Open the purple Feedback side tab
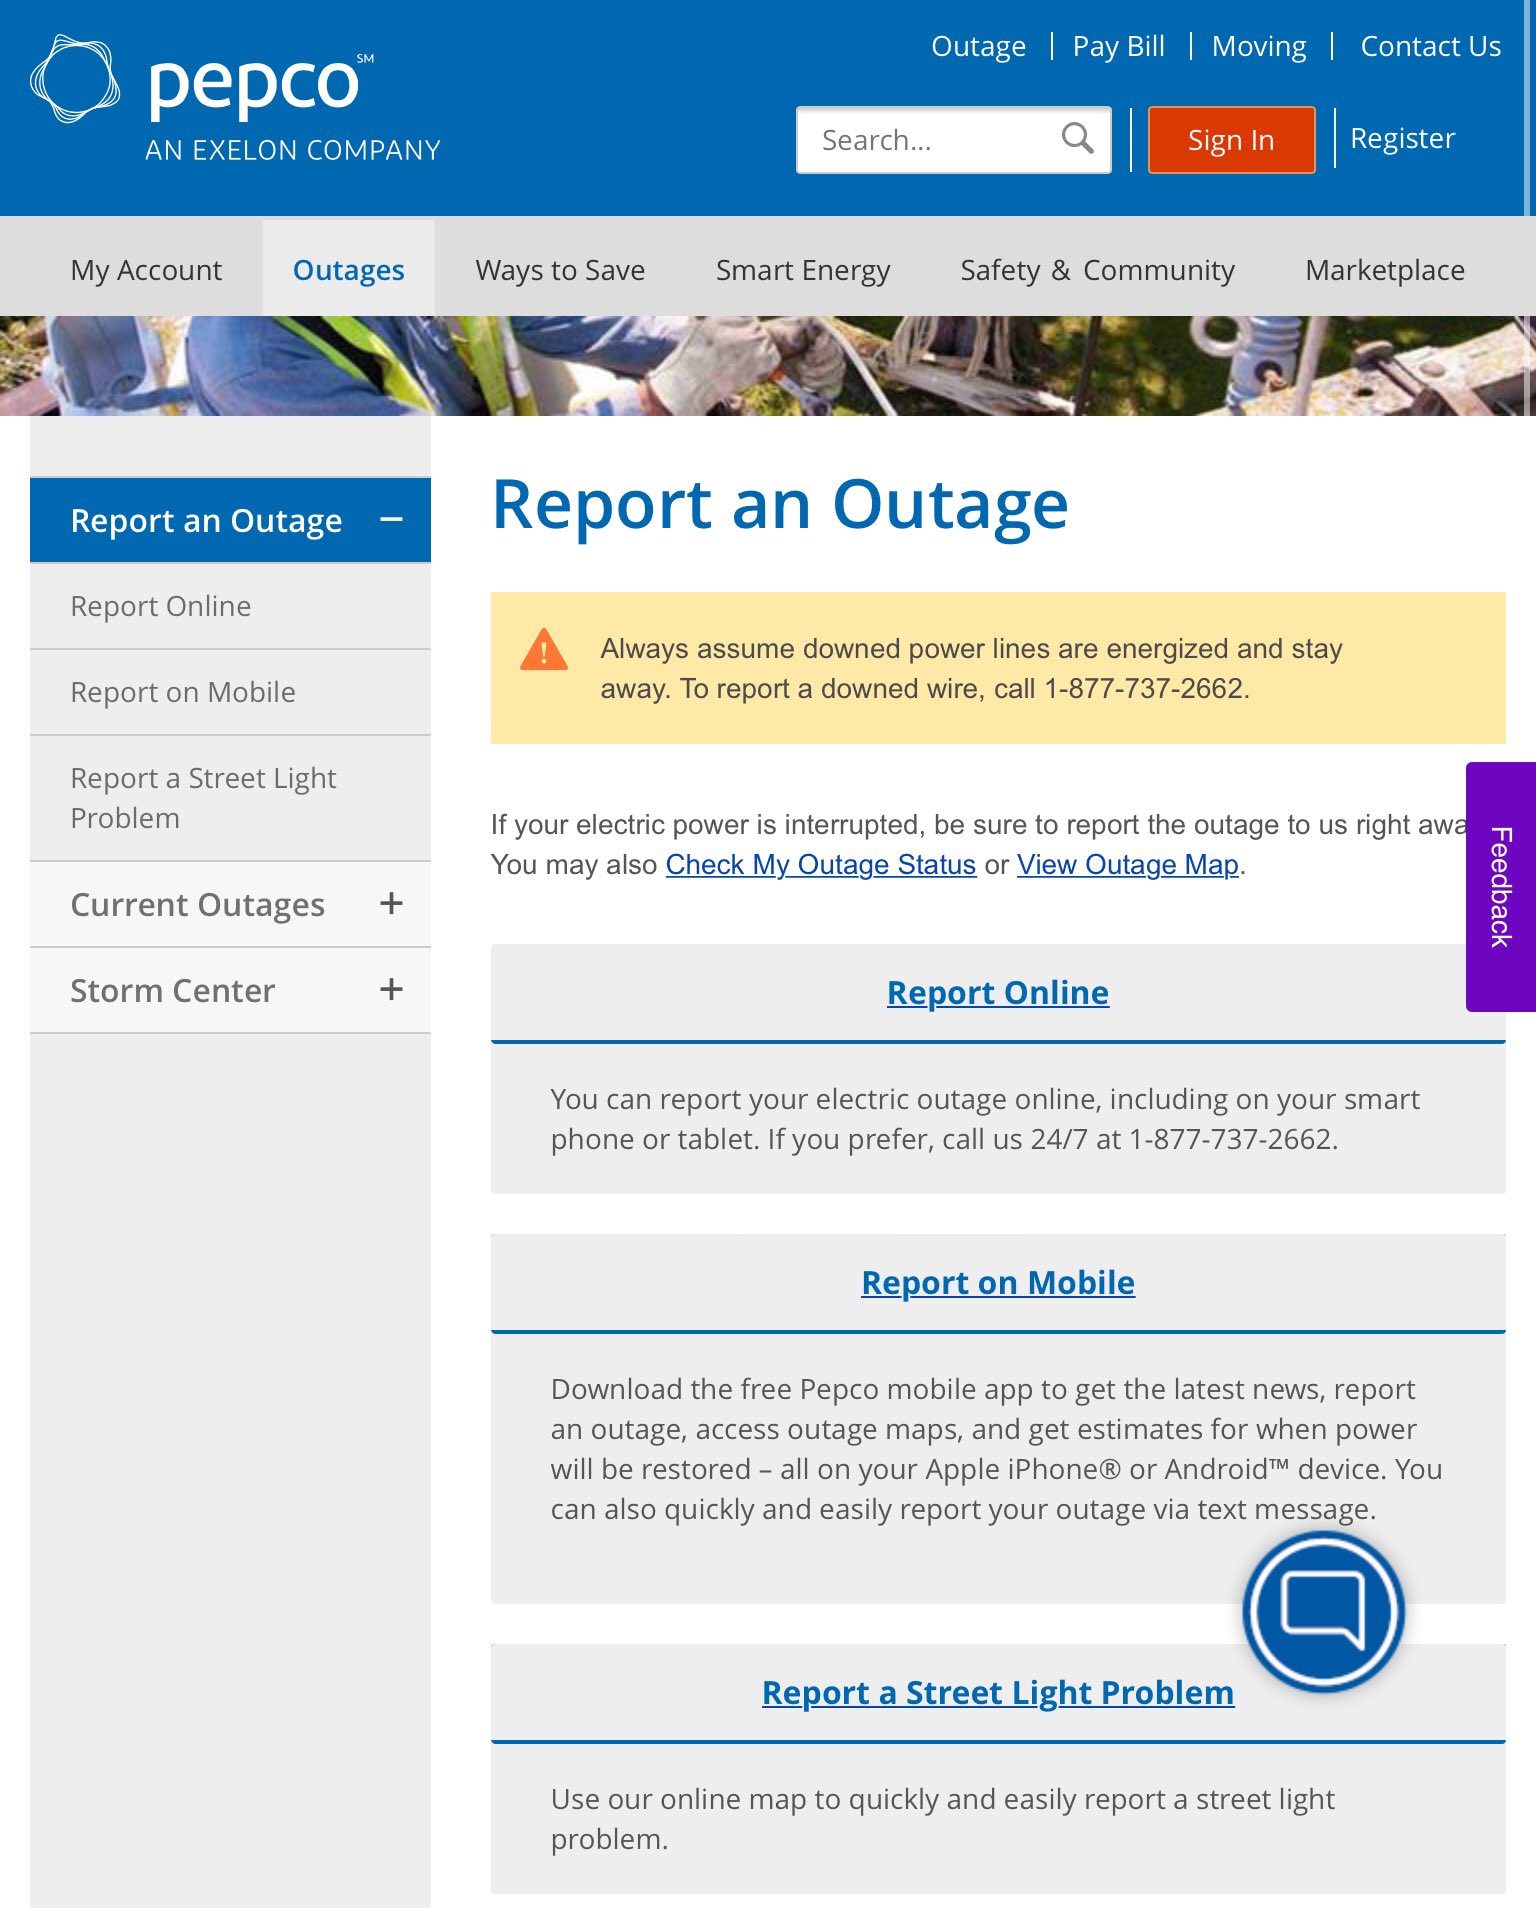 pyautogui.click(x=1500, y=887)
